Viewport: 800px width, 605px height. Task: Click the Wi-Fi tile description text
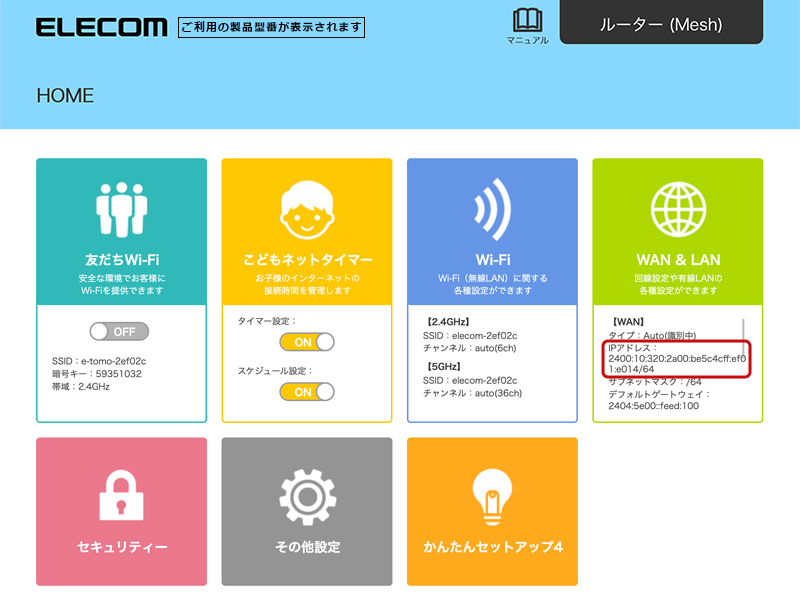click(493, 284)
